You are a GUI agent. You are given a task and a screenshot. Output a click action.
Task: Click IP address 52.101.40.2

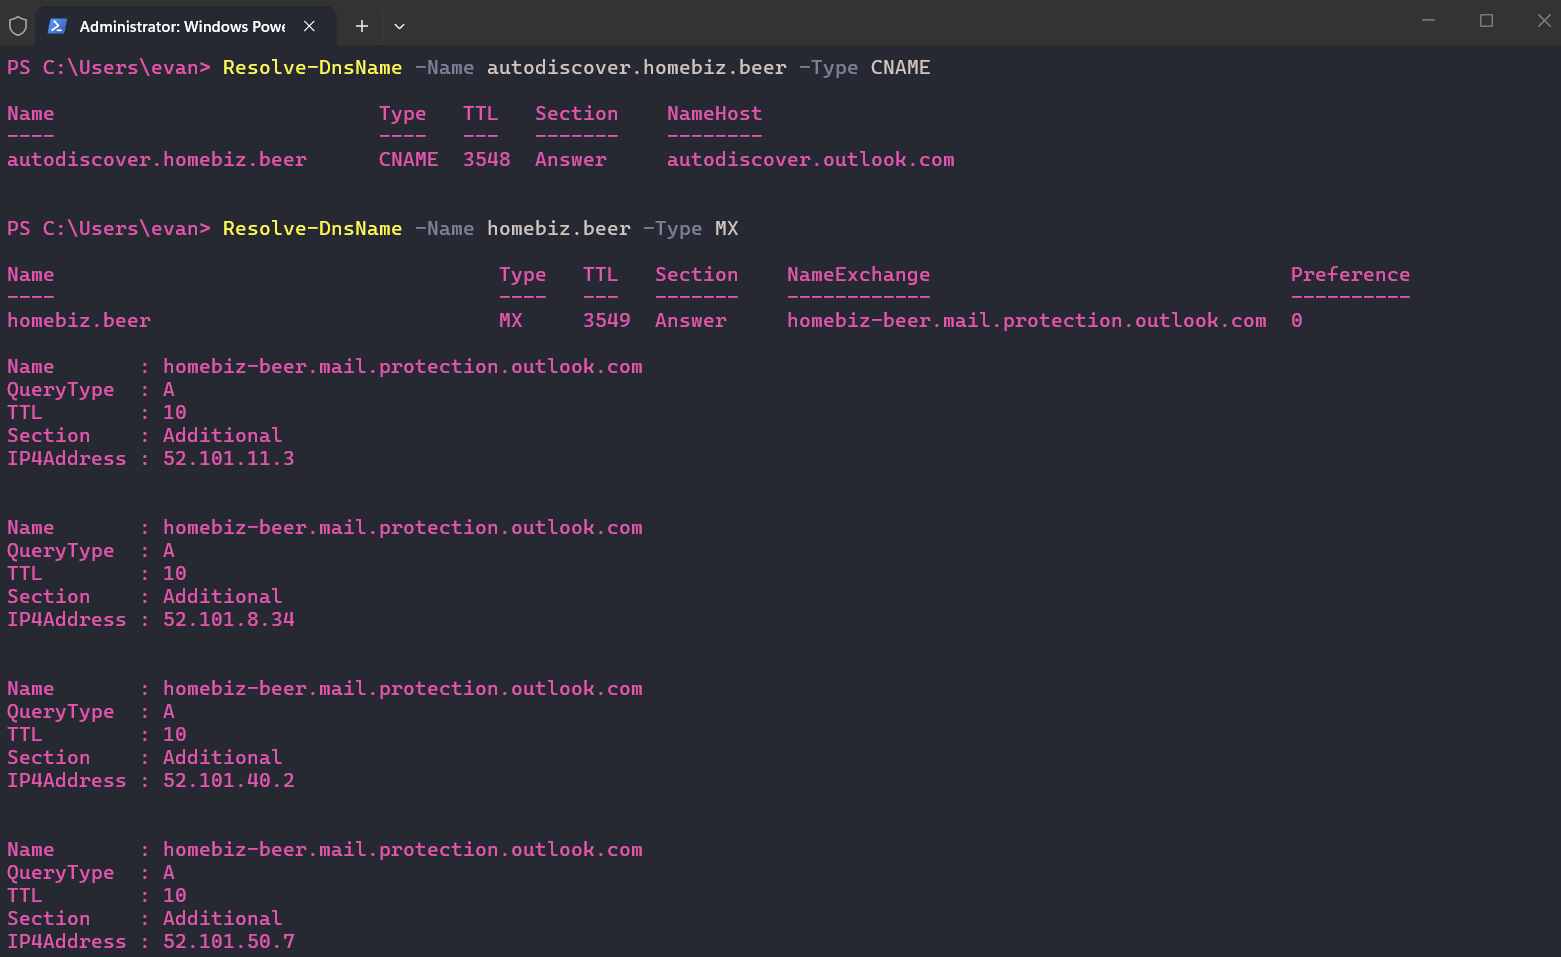(x=229, y=780)
